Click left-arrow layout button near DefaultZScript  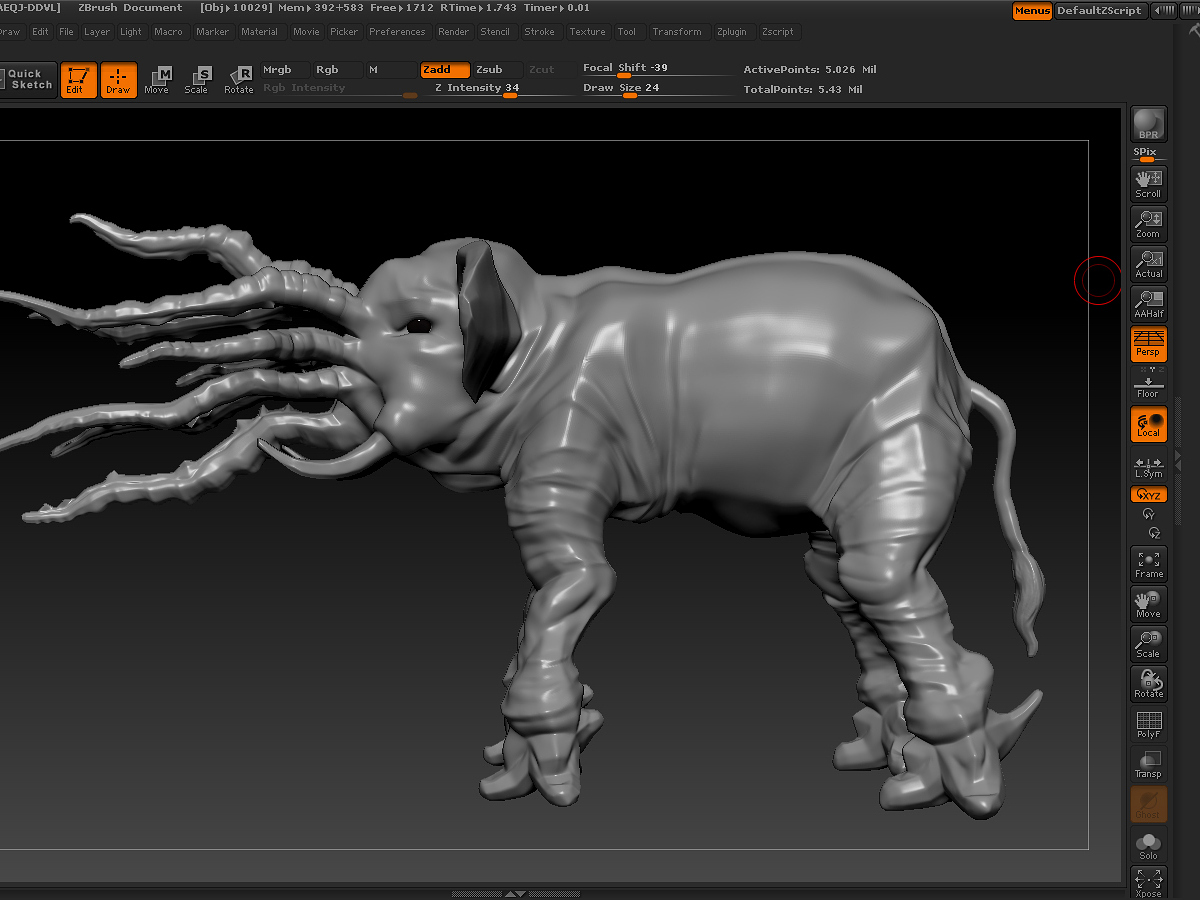point(1163,11)
